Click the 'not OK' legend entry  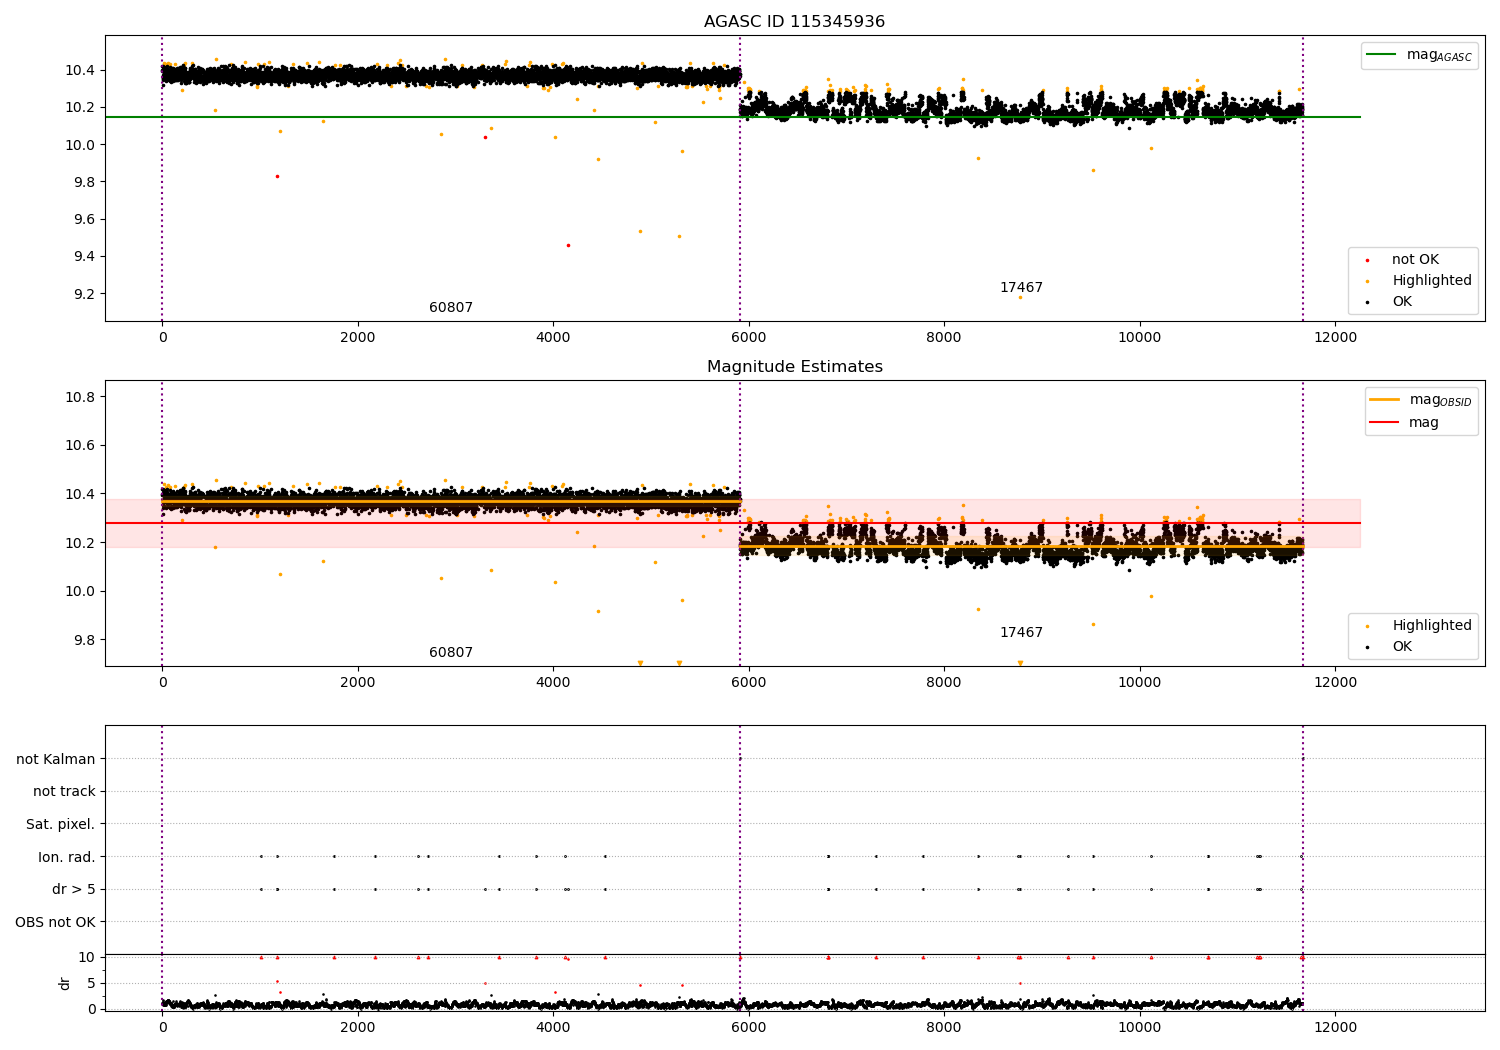point(1415,260)
